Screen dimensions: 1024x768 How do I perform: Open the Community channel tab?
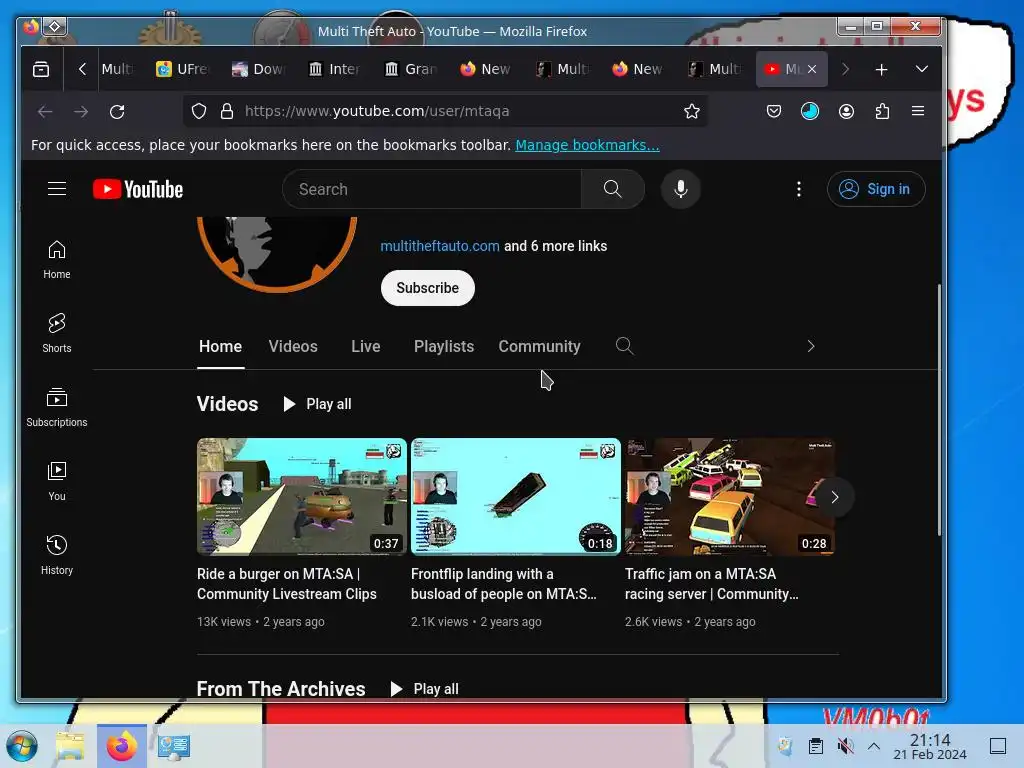[539, 346]
